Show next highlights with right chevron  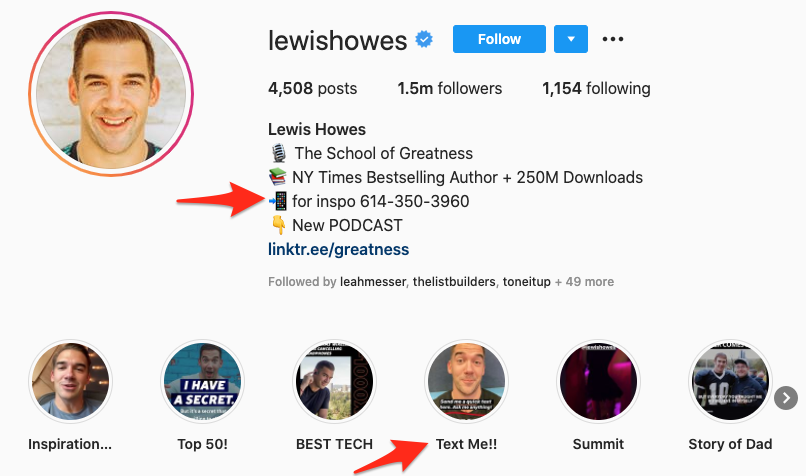click(x=786, y=398)
